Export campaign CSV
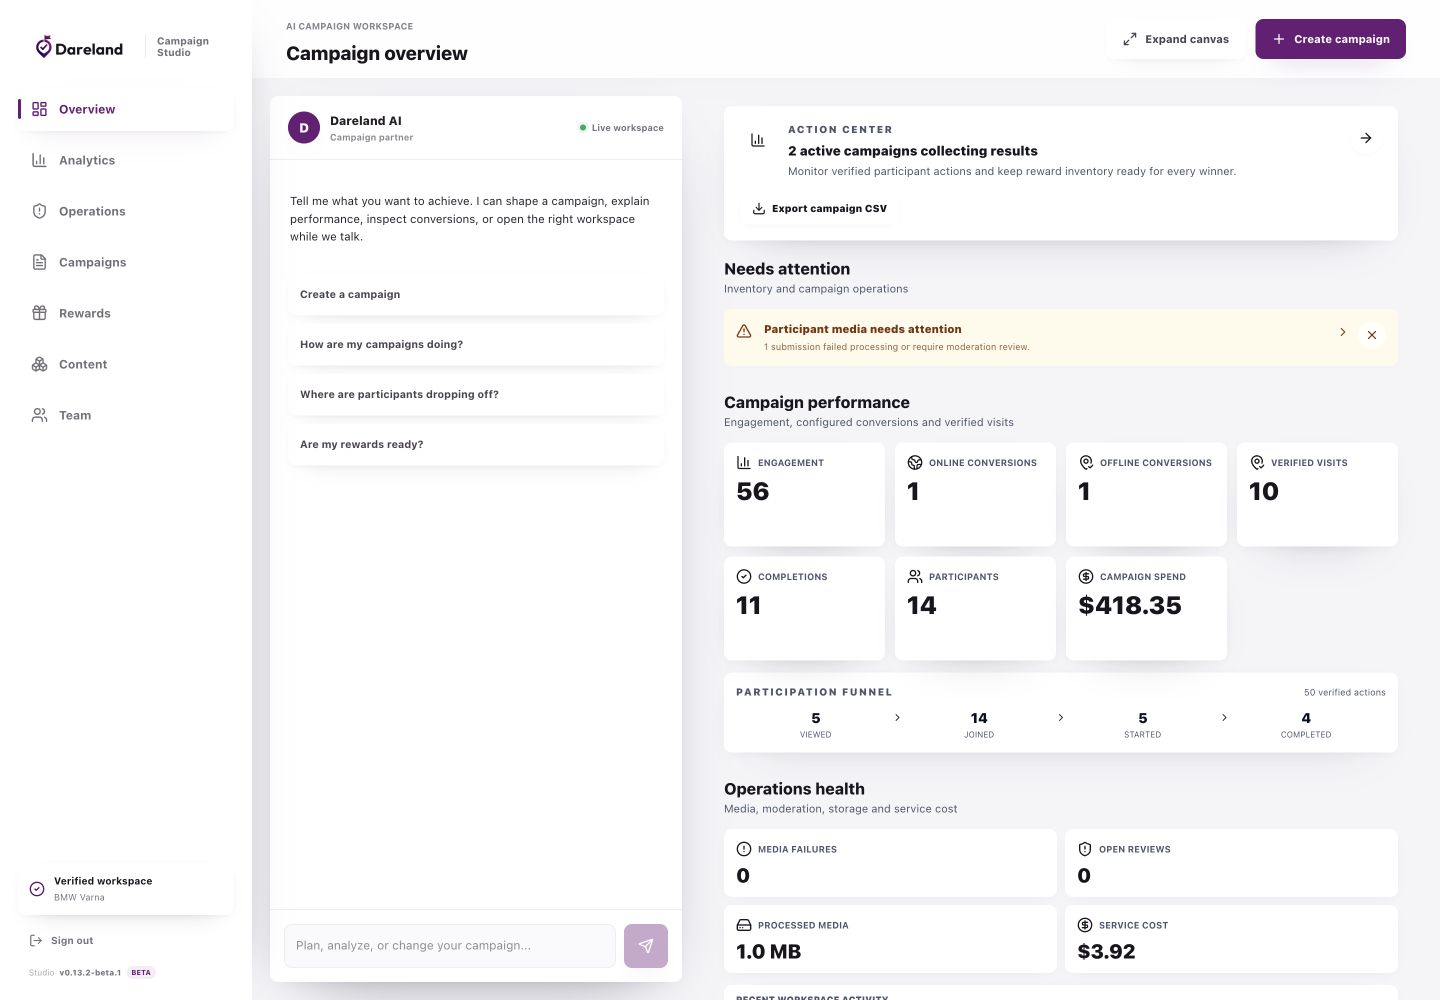The height and width of the screenshot is (1000, 1440). click(x=819, y=208)
